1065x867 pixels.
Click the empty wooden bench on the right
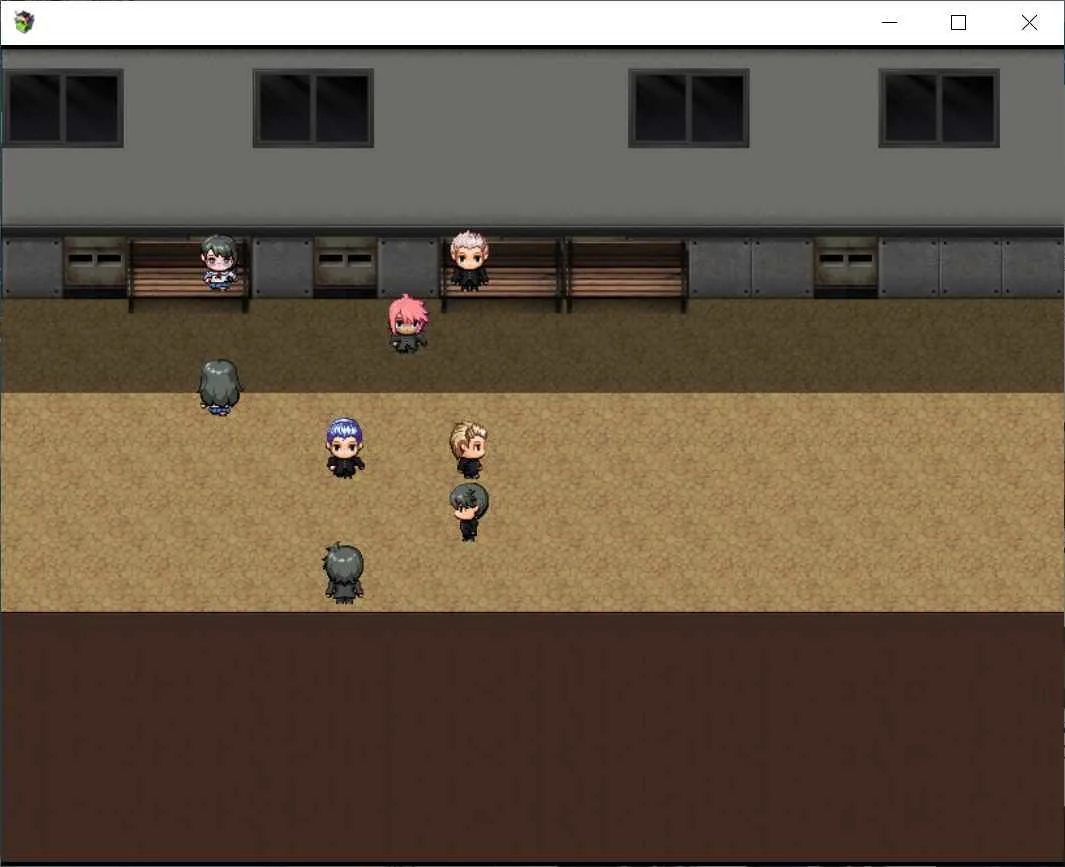[626, 272]
